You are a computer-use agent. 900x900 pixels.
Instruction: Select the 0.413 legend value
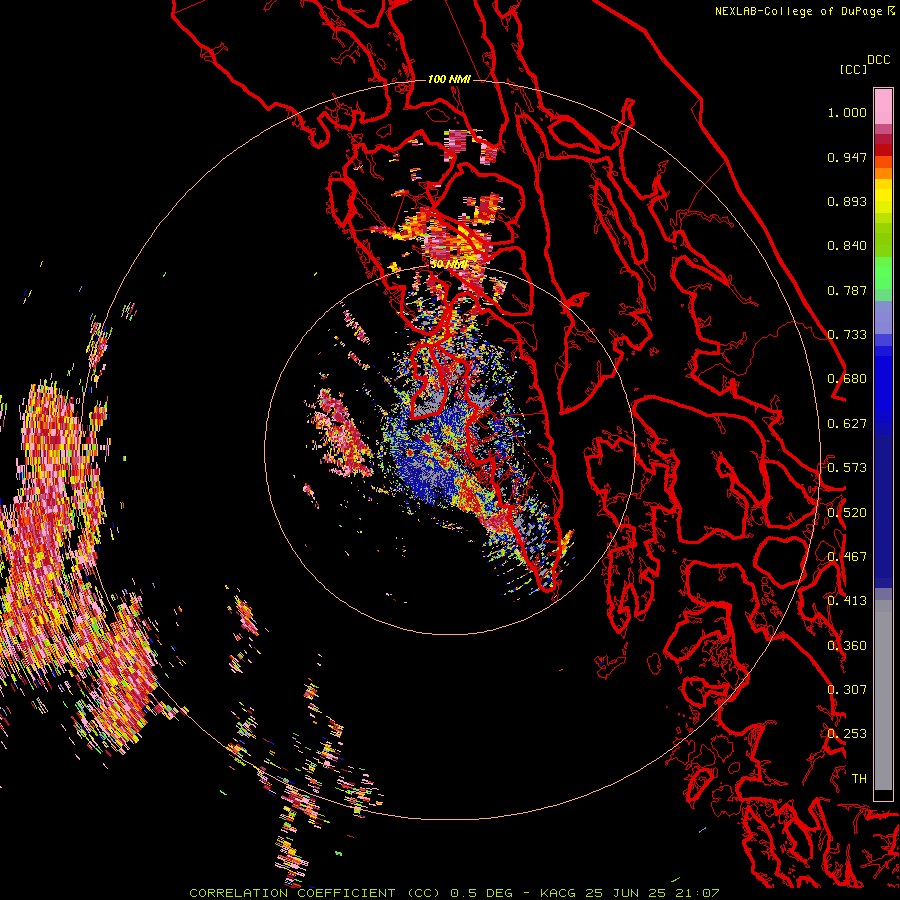coord(847,601)
